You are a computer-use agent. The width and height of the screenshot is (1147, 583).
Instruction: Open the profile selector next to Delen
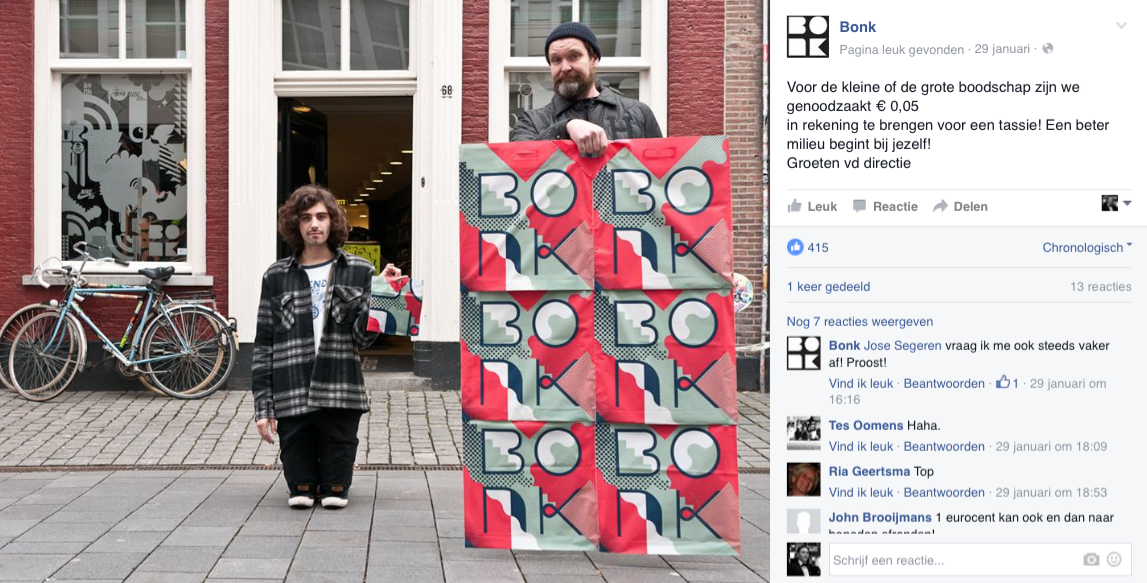pos(1116,203)
